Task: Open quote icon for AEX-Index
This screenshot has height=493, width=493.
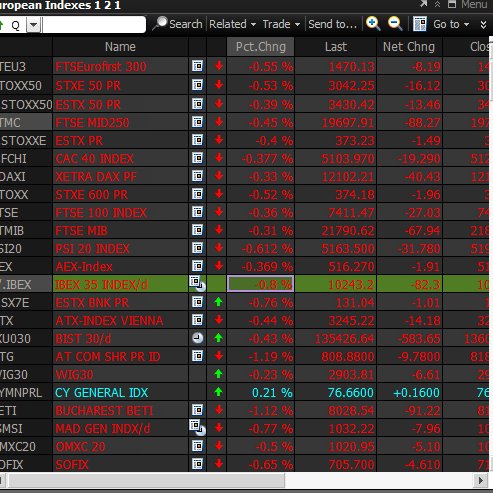Action: coord(197,266)
